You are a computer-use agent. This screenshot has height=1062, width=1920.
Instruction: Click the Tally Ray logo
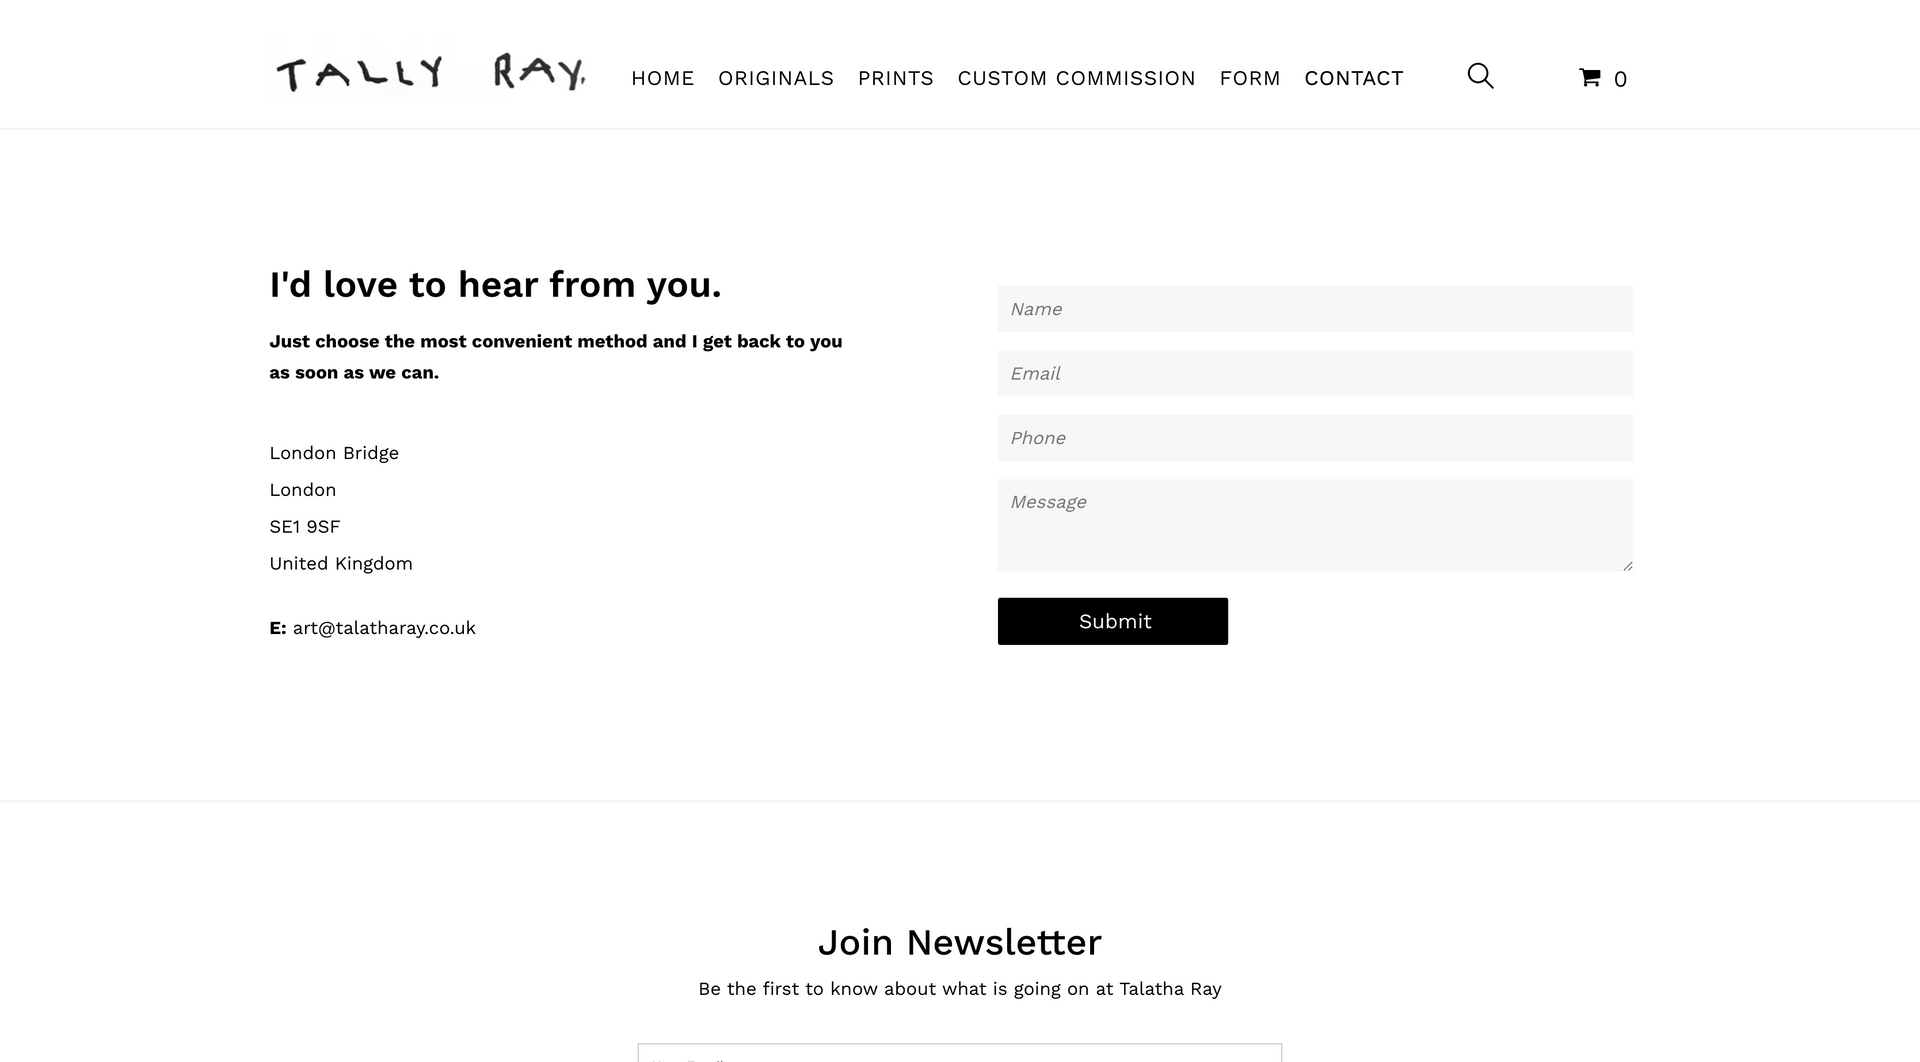coord(430,72)
